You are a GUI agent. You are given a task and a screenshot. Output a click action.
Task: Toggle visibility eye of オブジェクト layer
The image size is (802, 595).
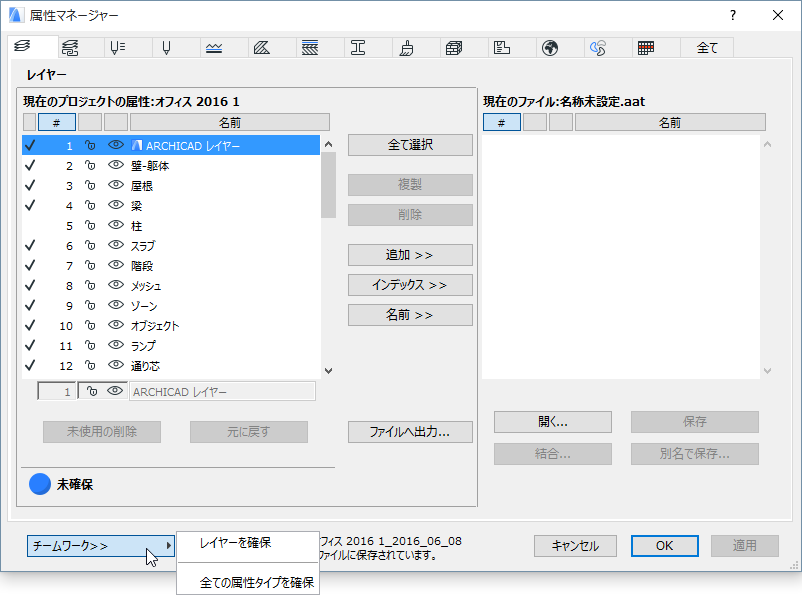(116, 324)
